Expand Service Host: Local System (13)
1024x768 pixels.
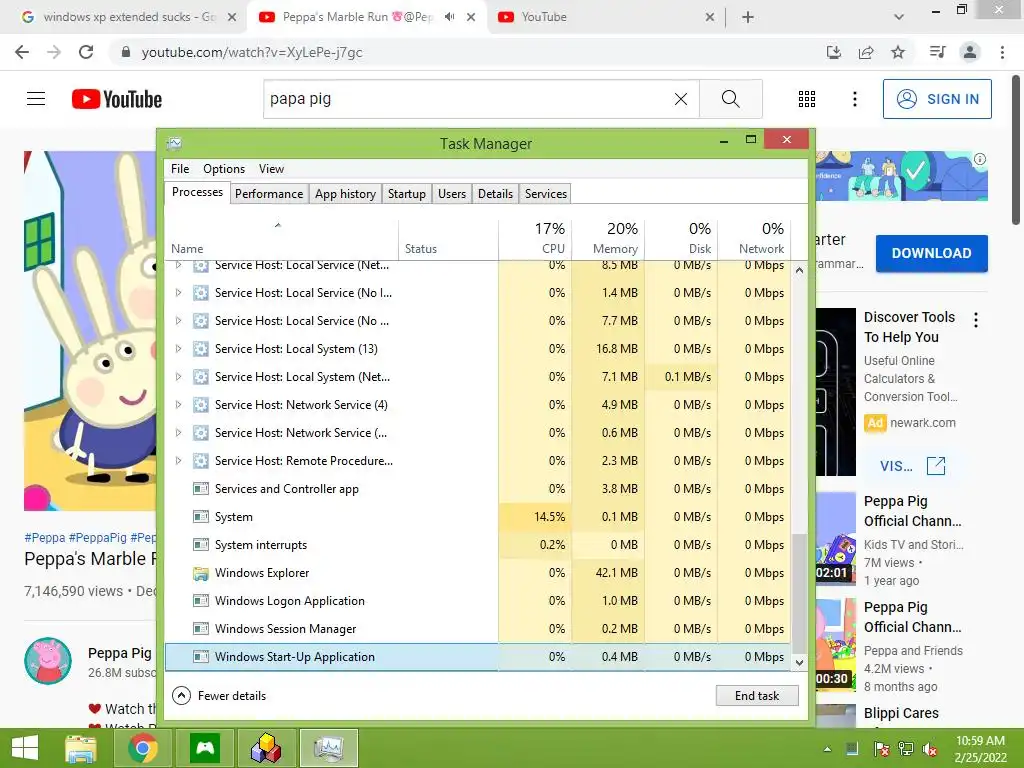[178, 349]
